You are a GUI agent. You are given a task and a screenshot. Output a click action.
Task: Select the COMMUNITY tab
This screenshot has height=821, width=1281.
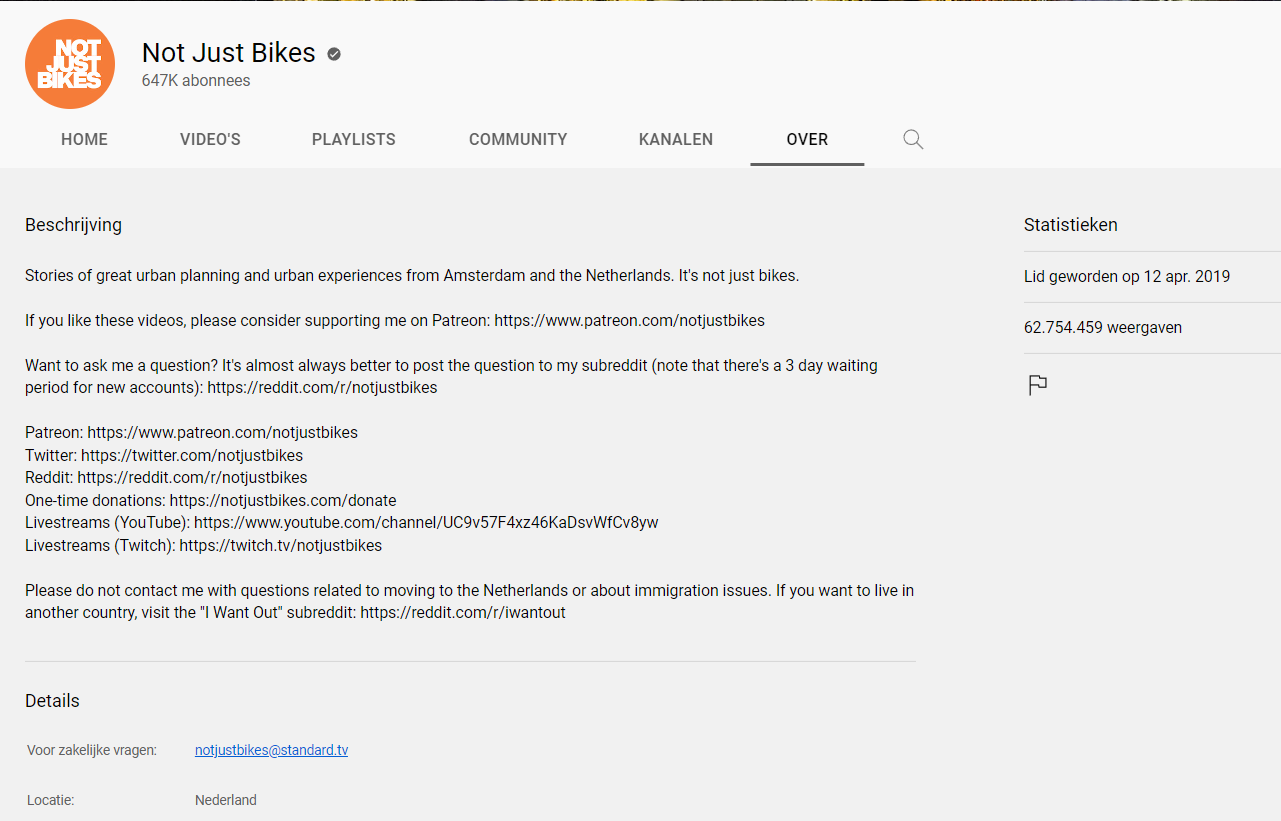(x=518, y=140)
